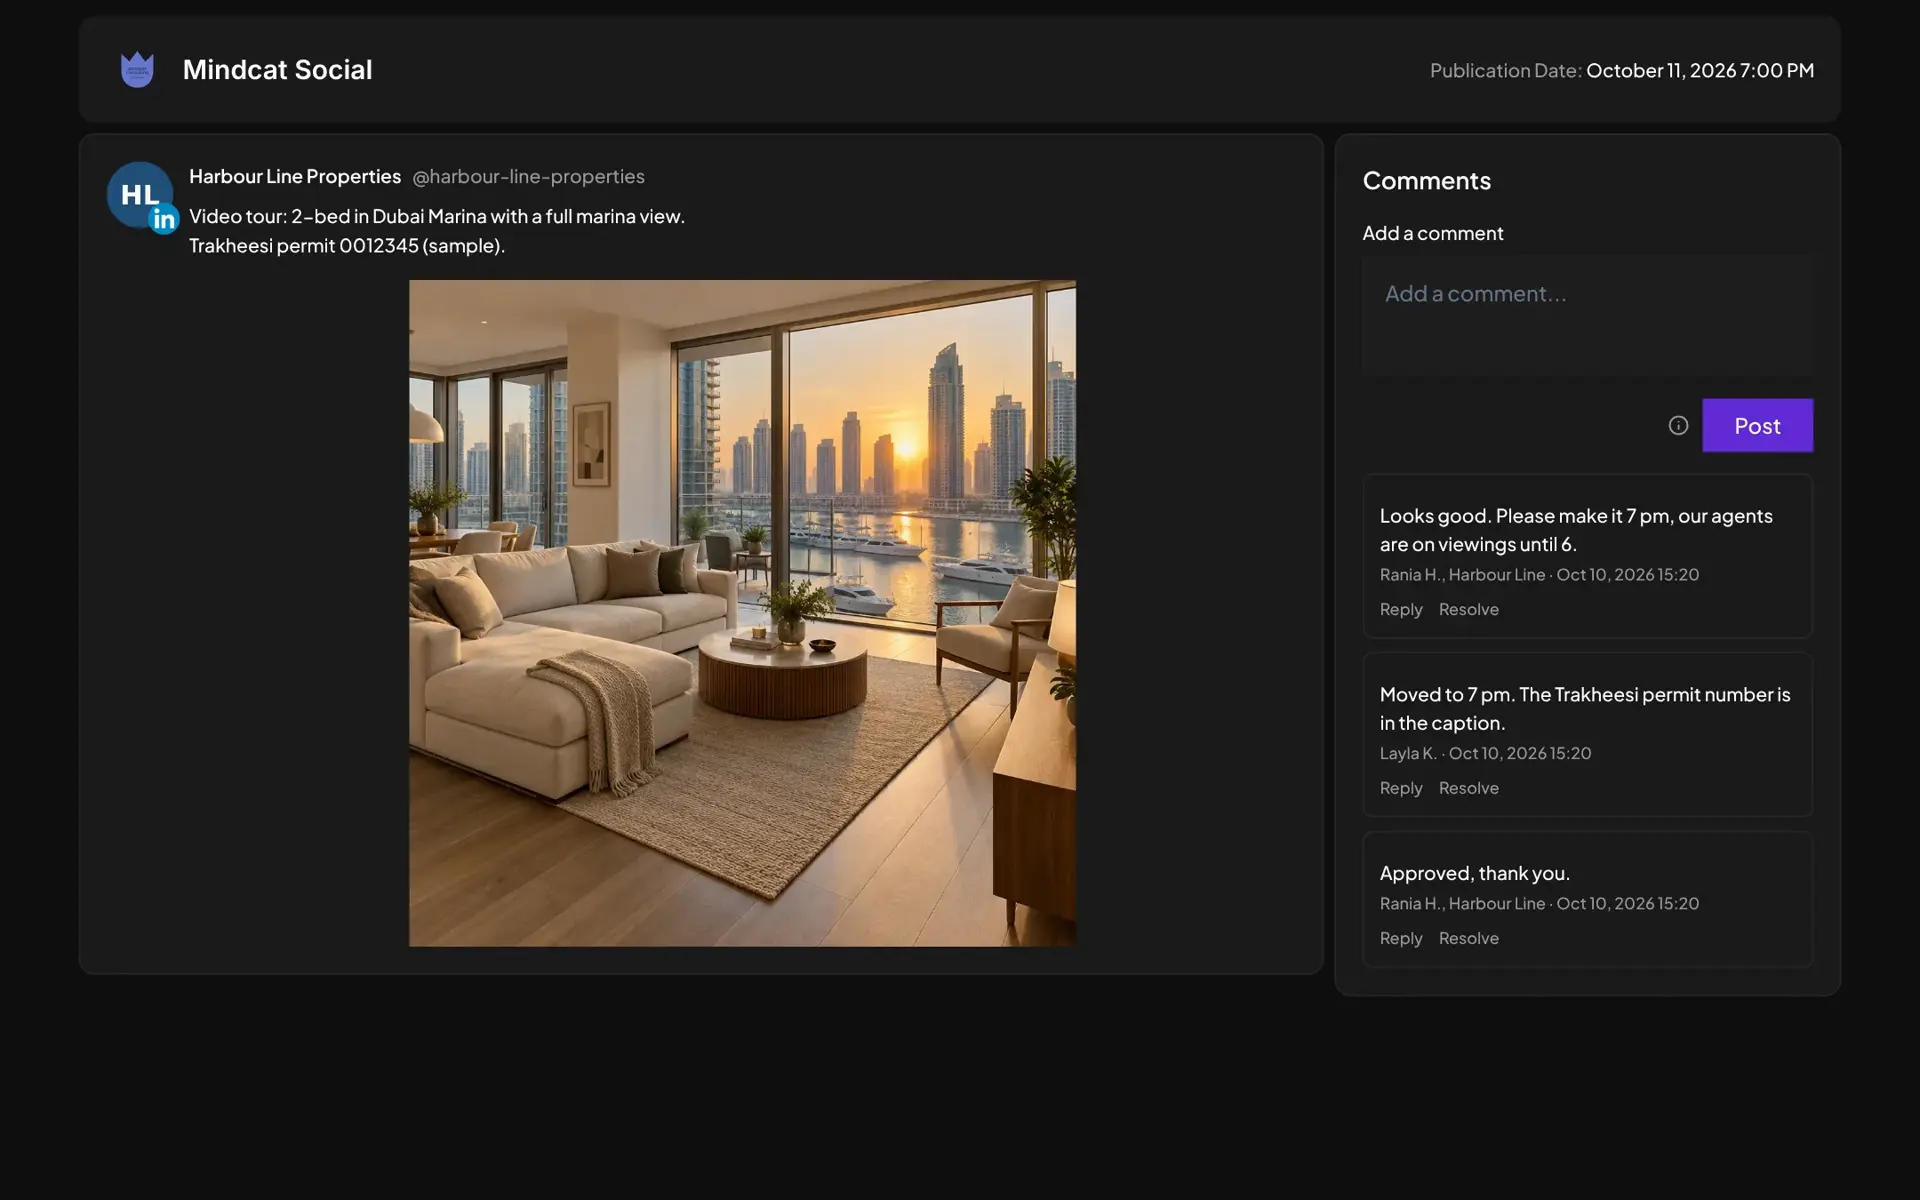Image resolution: width=1920 pixels, height=1200 pixels.
Task: Resolve the 'Approved, thank you' comment
Action: [1468, 938]
